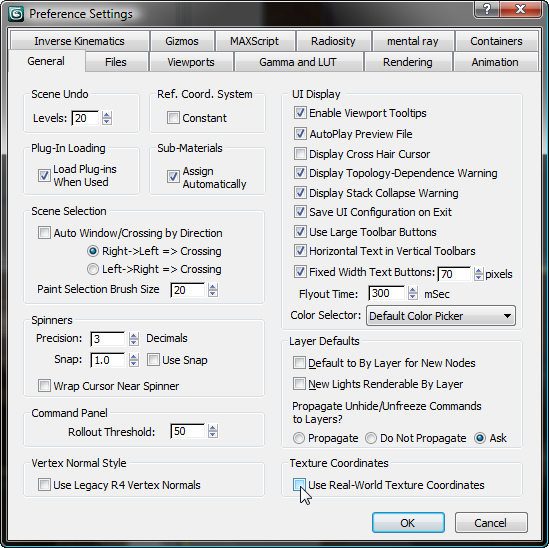Open the MAXScript tab
This screenshot has height=548, width=549.
click(x=255, y=41)
